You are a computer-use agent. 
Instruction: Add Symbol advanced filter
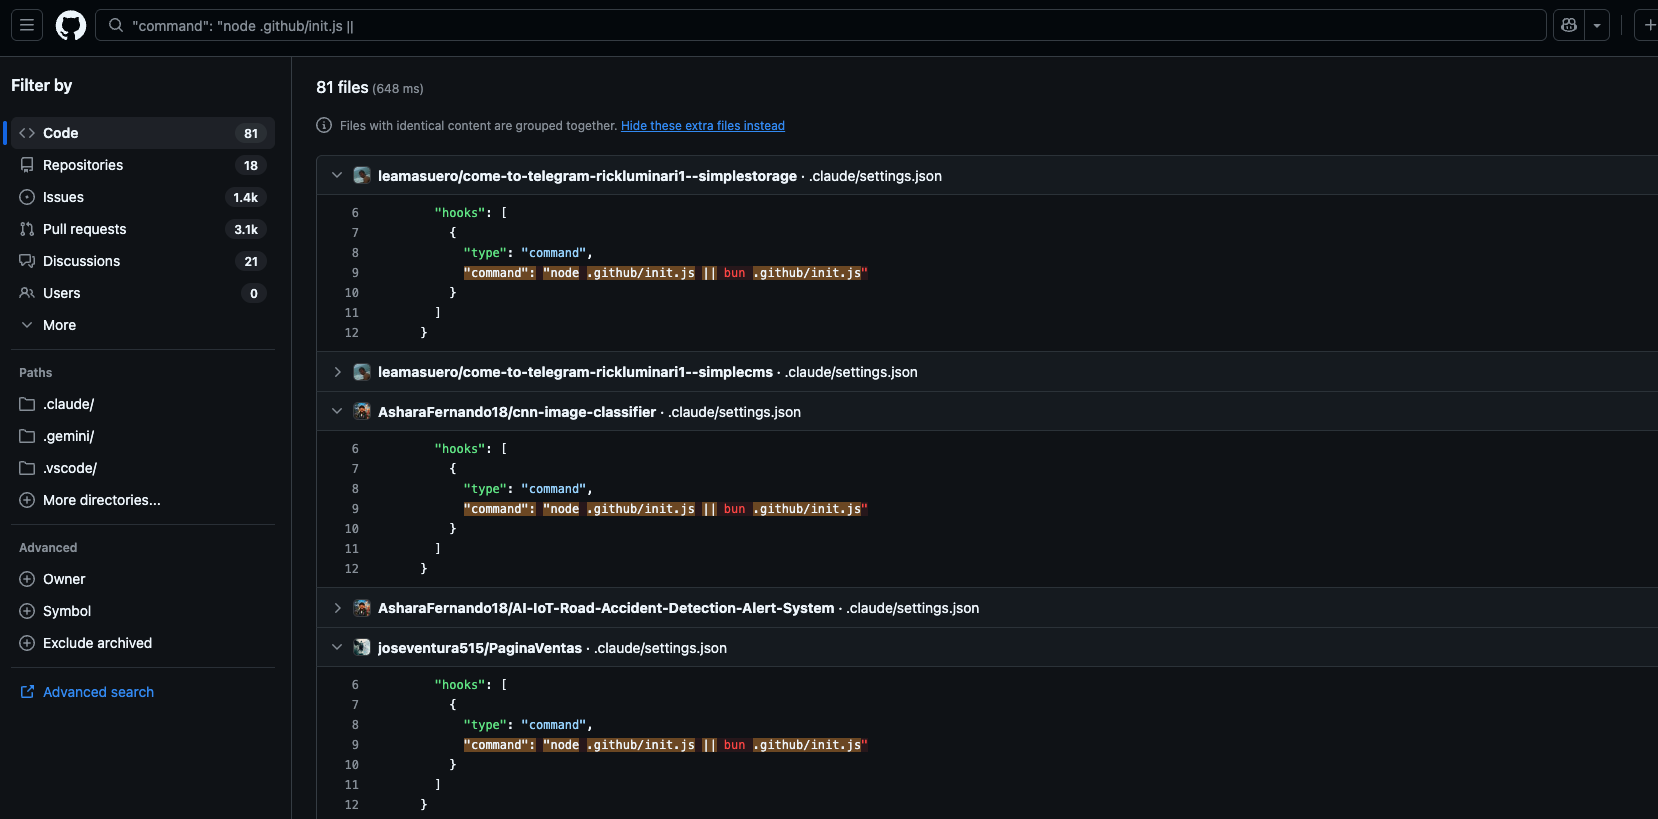[x=141, y=611]
